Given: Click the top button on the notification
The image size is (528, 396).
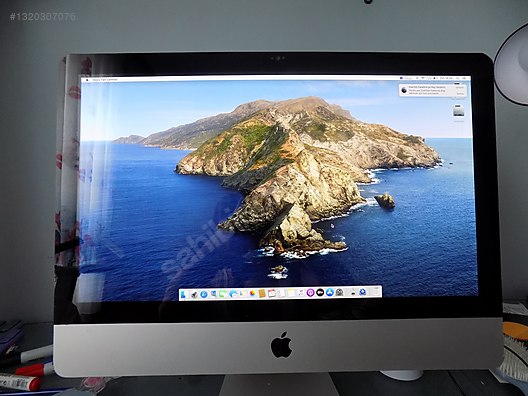Looking at the screenshot, I should pyautogui.click(x=460, y=87).
